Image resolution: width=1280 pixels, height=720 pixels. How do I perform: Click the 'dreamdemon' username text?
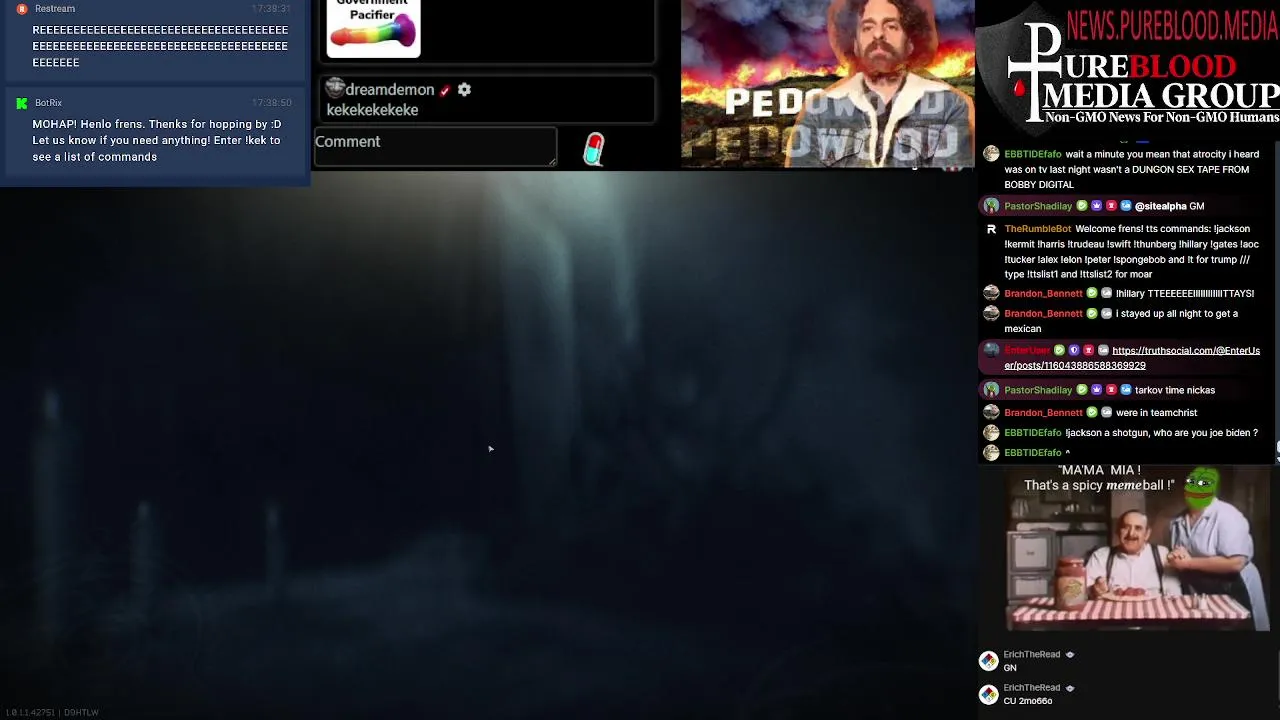coord(389,90)
